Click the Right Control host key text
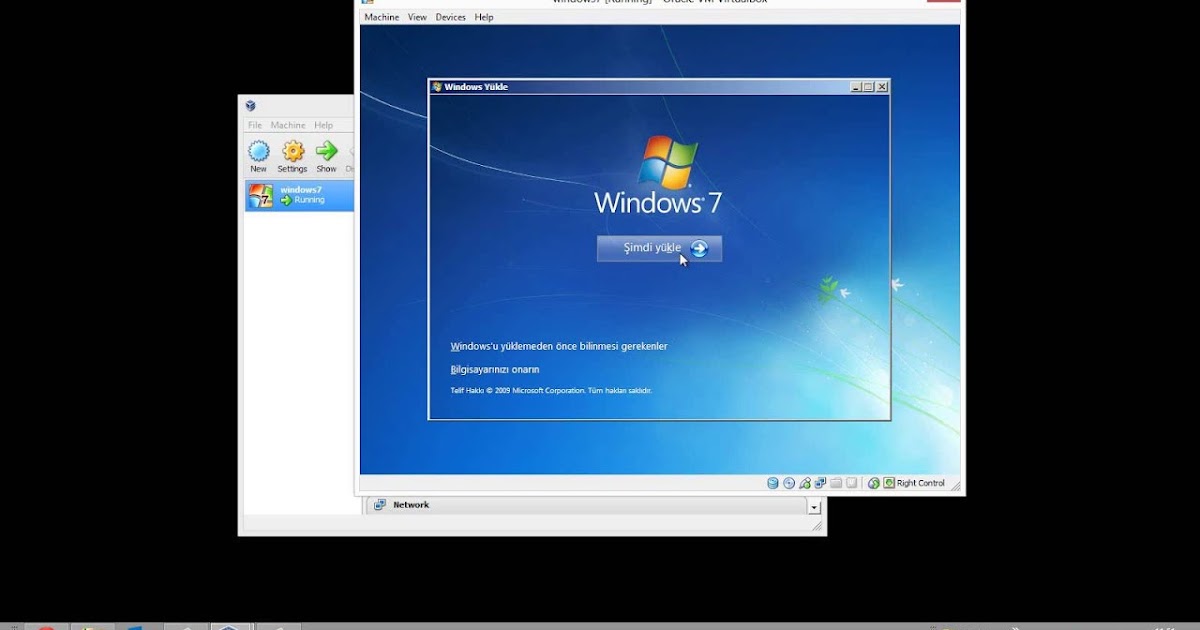Screen dimensions: 1200x630 (x=920, y=483)
